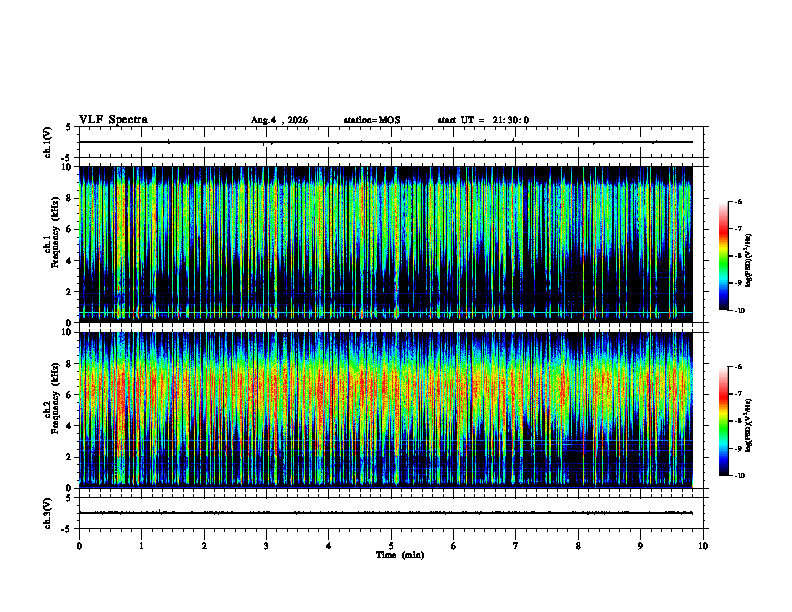Select the "start UT = 21:30: 0" label
The height and width of the screenshot is (612, 792).
(x=483, y=120)
